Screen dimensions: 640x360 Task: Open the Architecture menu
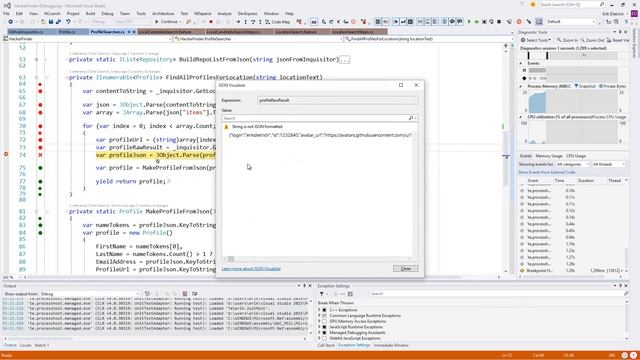point(163,13)
